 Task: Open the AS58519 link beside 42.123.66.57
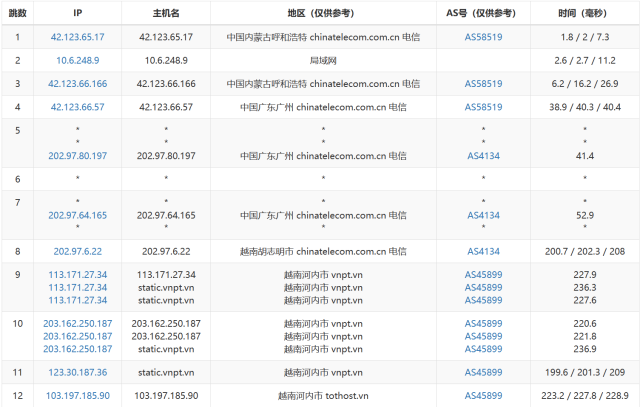483,107
